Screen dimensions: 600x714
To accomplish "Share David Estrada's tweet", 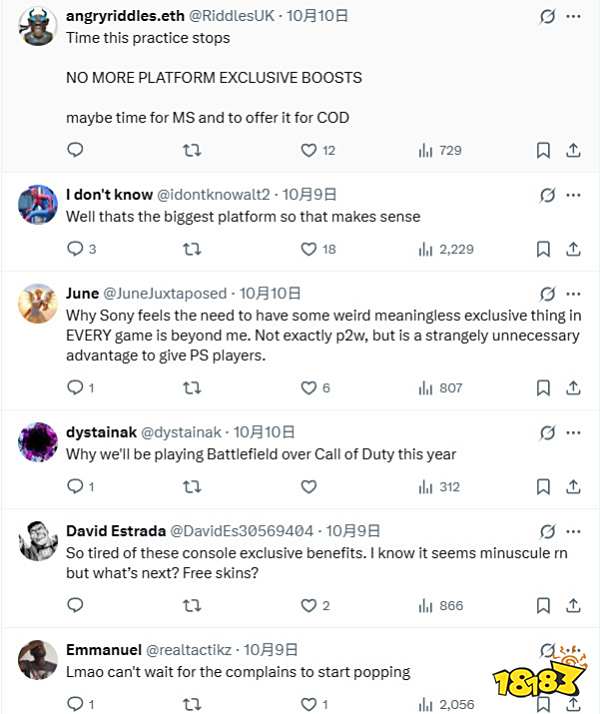I will pyautogui.click(x=573, y=605).
